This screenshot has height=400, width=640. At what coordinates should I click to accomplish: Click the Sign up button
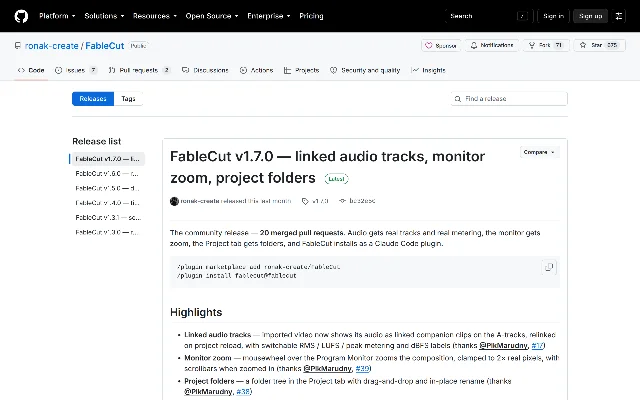(x=590, y=16)
